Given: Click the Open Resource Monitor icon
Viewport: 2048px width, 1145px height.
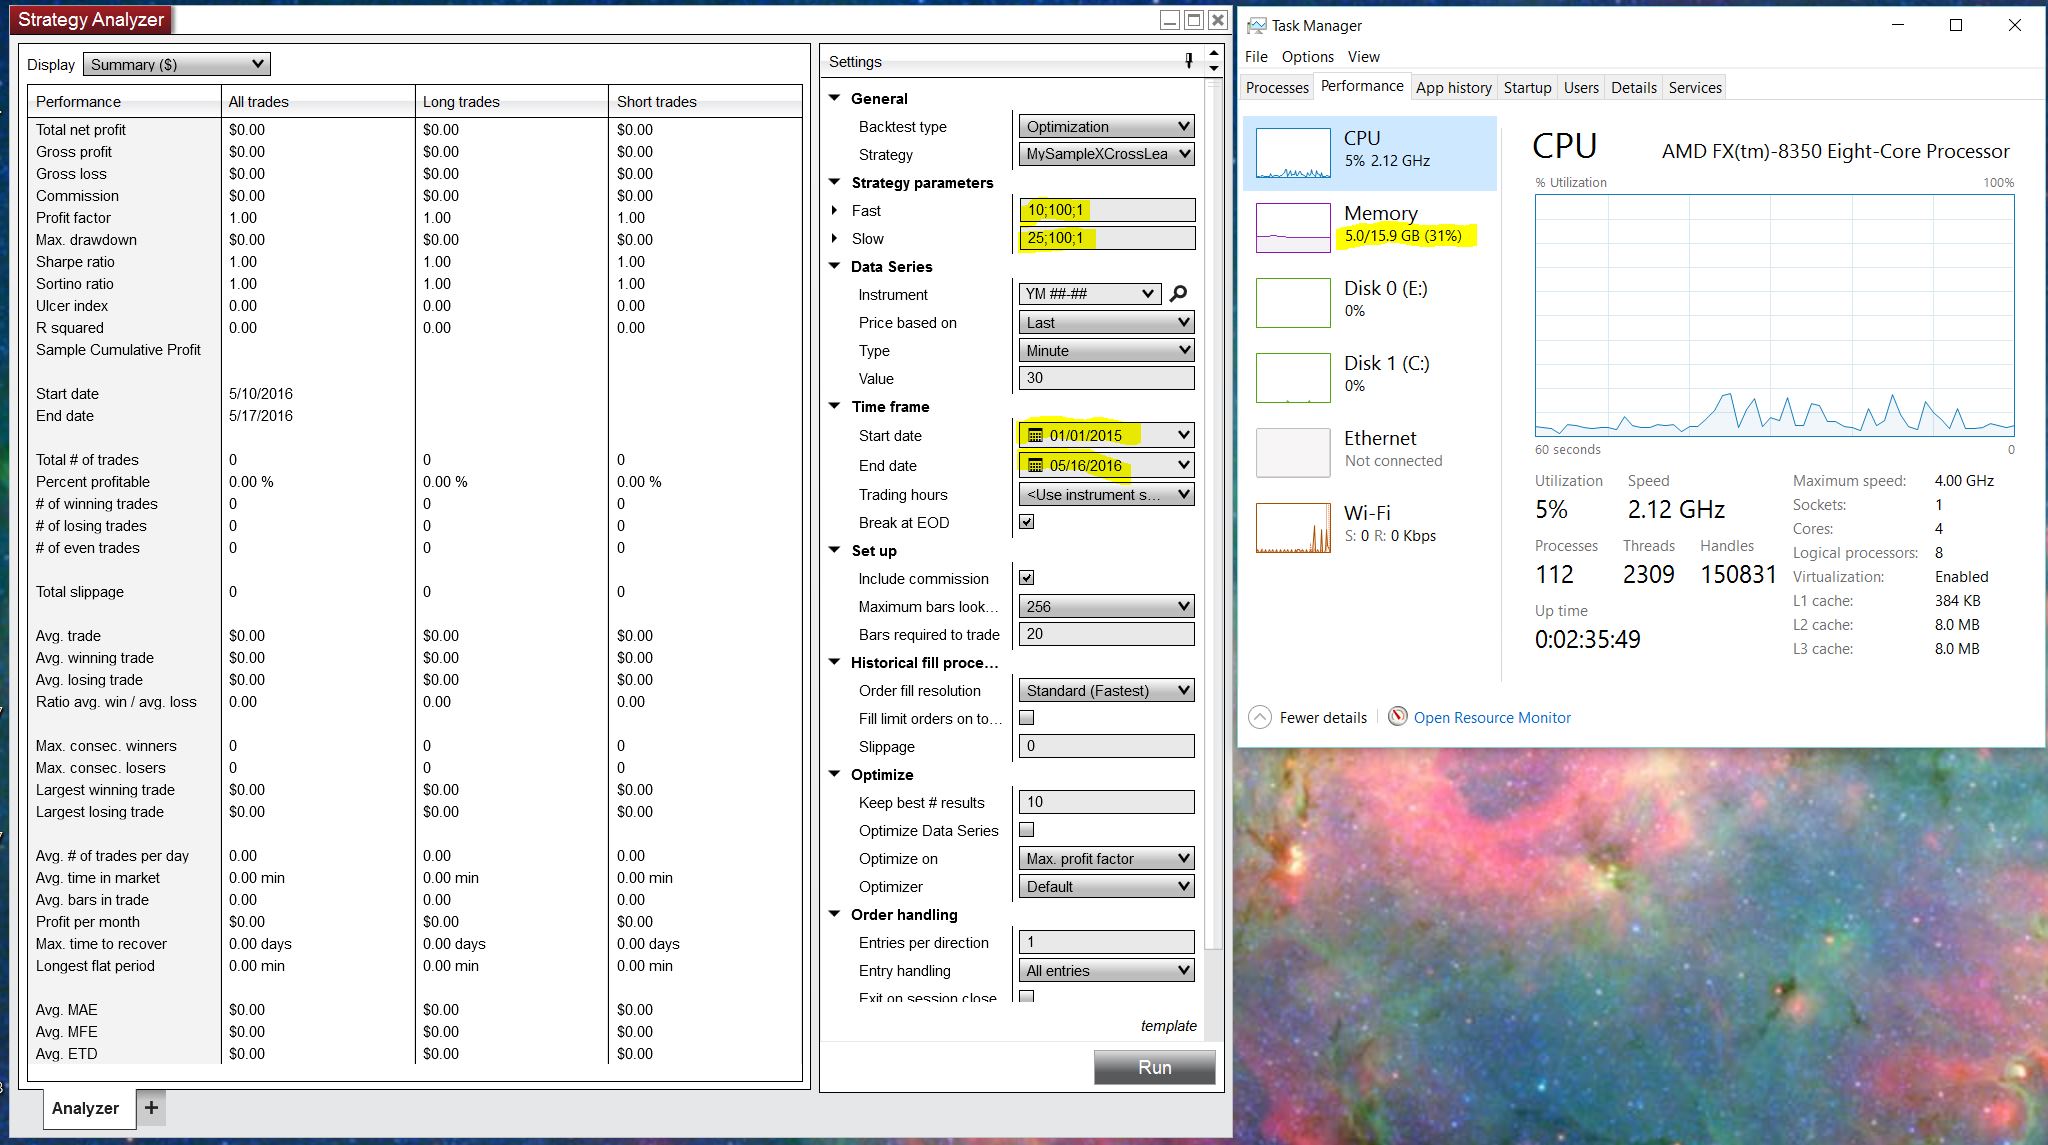Looking at the screenshot, I should click(x=1398, y=717).
